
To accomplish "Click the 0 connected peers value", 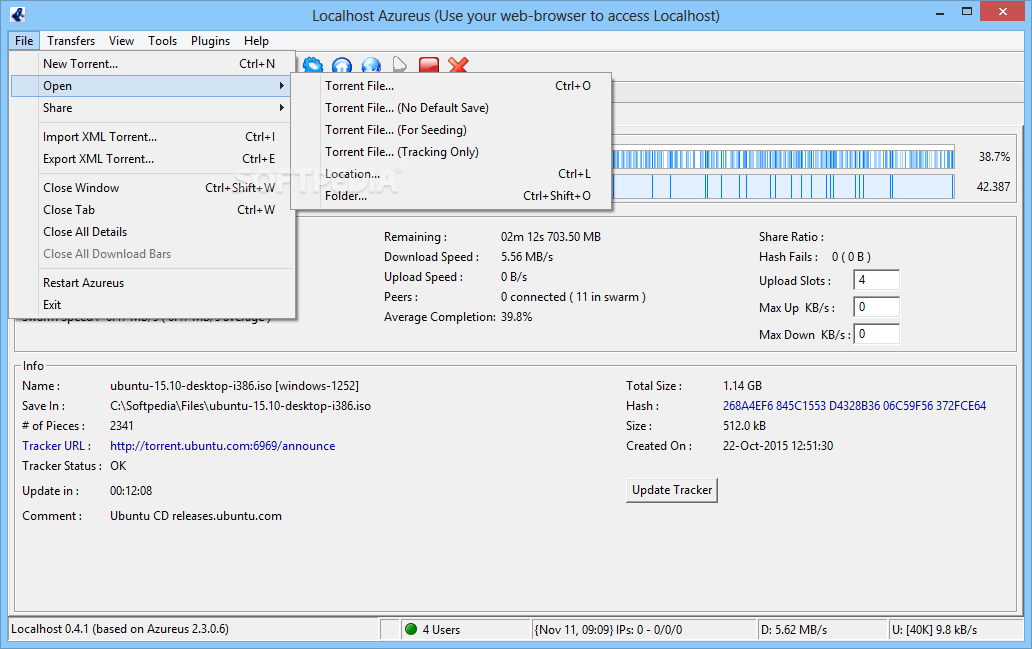I will (573, 297).
